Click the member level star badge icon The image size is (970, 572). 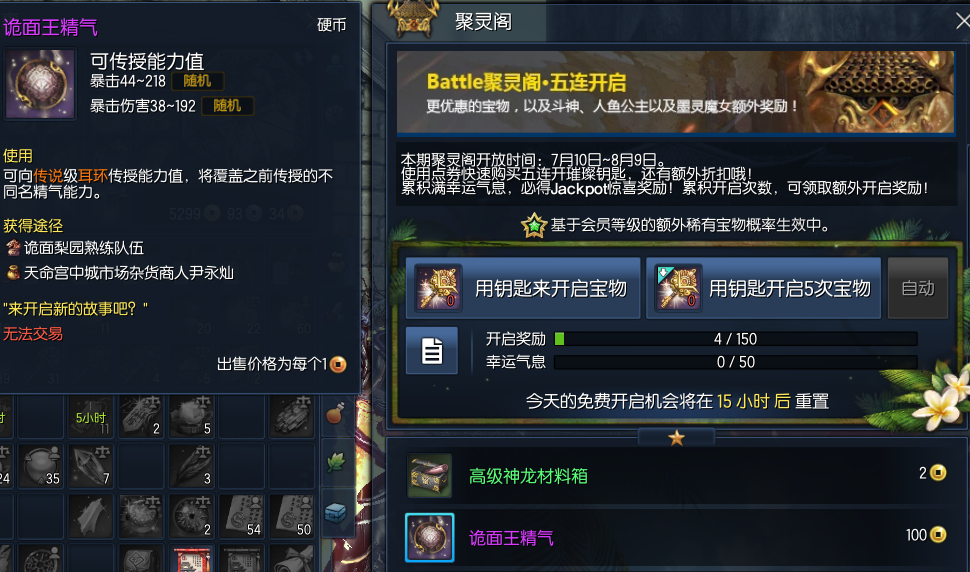534,225
